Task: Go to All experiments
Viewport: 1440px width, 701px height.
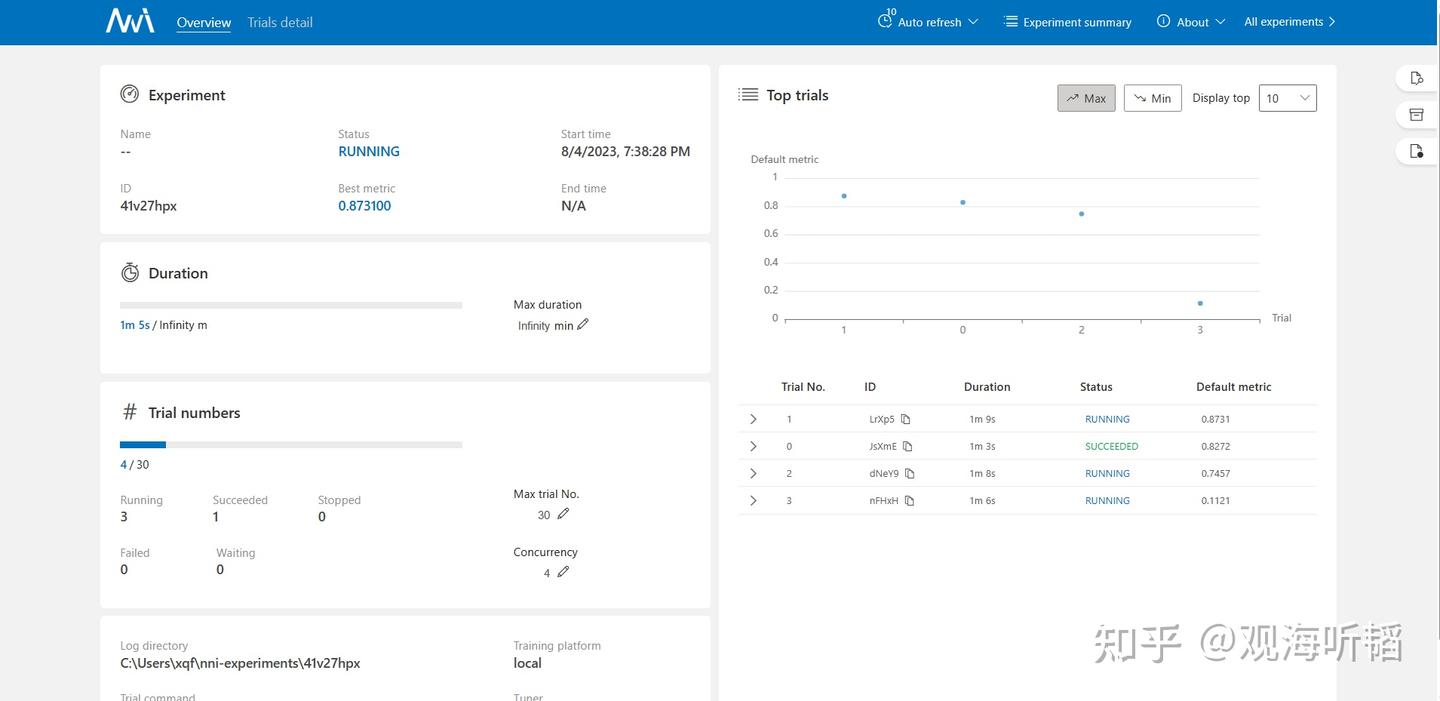Action: click(1290, 21)
